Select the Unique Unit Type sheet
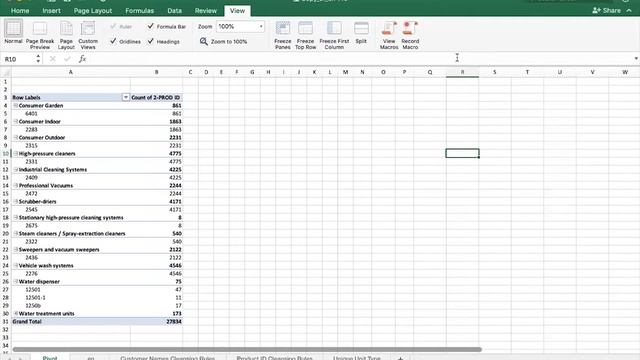This screenshot has width=640, height=360. [356, 358]
